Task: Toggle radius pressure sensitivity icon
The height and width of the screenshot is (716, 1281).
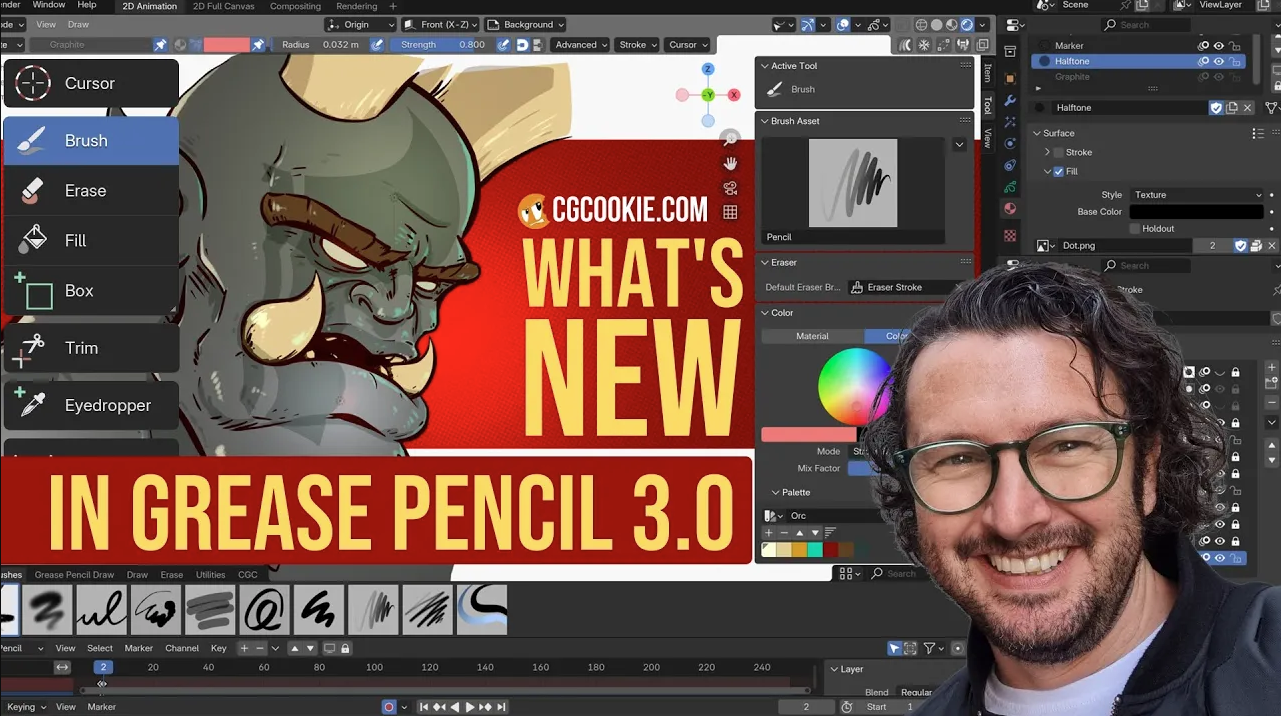Action: coord(377,45)
